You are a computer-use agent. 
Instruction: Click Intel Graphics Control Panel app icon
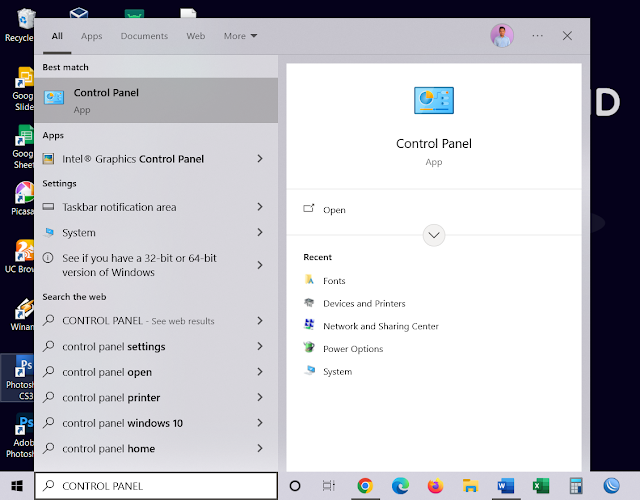point(49,159)
